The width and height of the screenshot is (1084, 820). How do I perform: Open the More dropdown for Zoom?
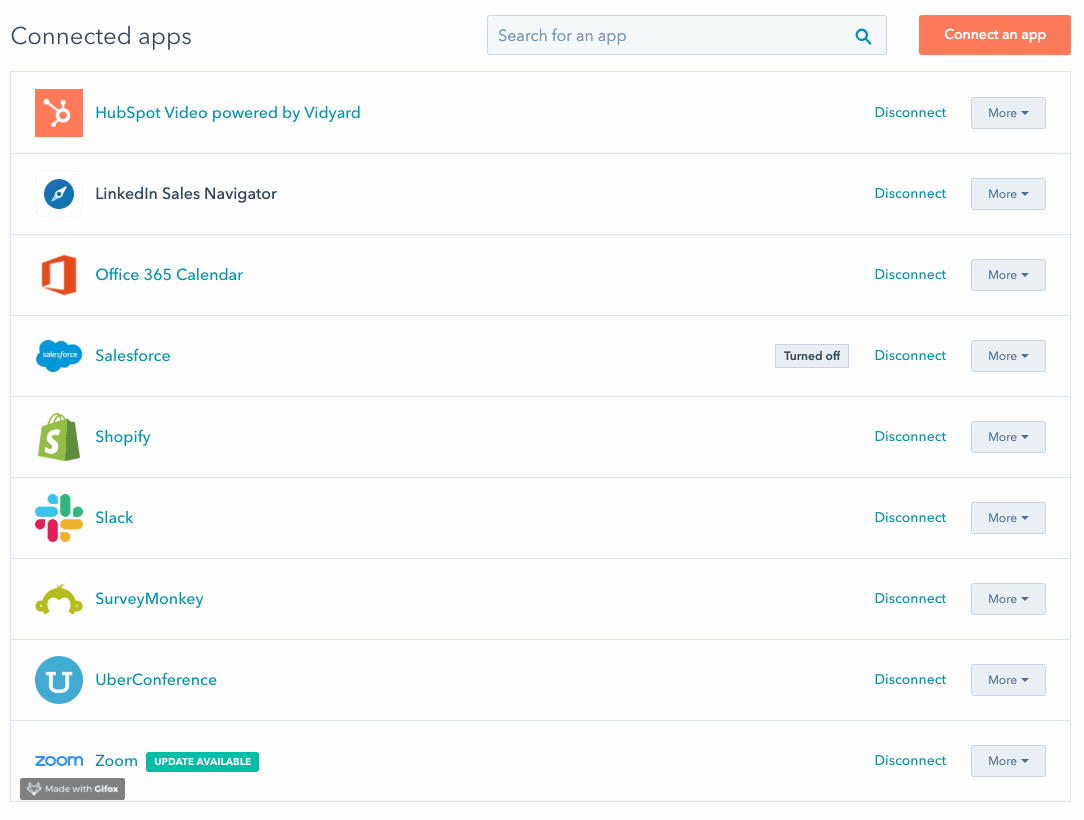tap(1008, 761)
